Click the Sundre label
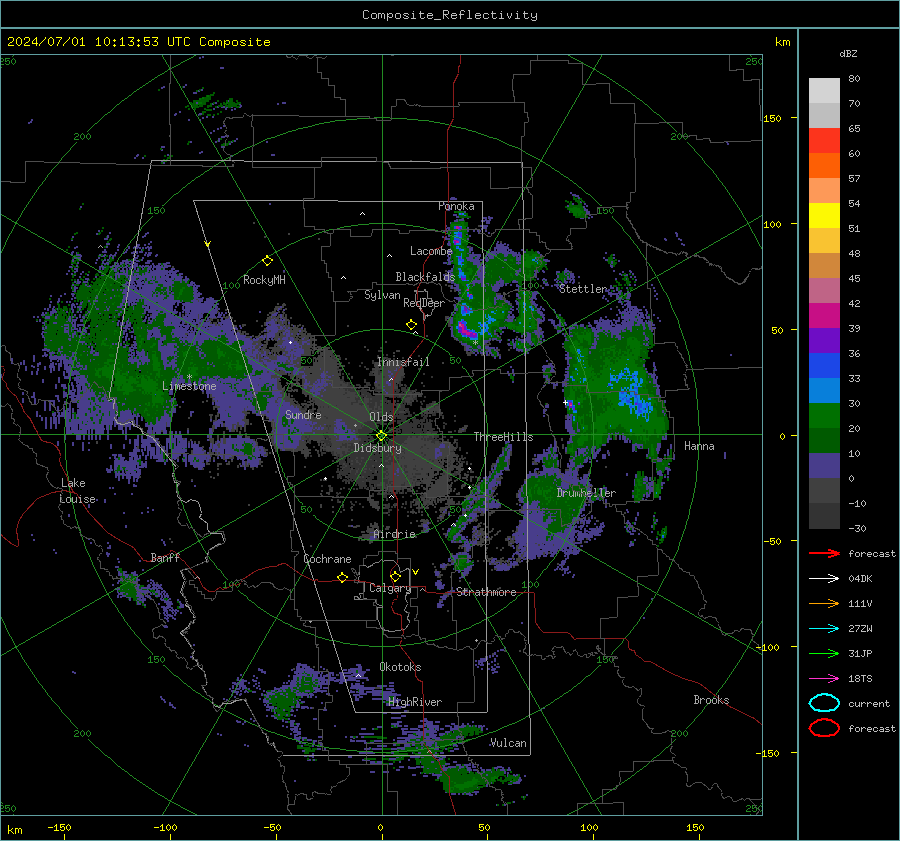 (303, 414)
